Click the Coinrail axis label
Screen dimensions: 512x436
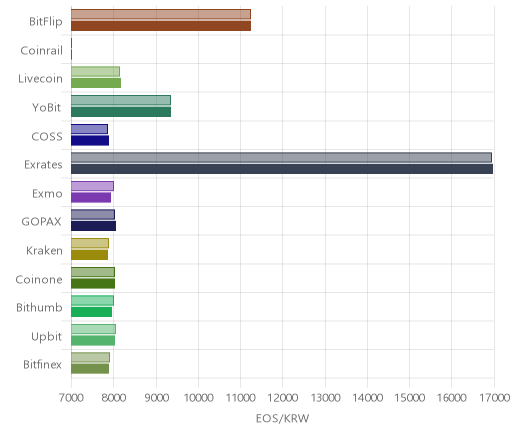point(41,51)
